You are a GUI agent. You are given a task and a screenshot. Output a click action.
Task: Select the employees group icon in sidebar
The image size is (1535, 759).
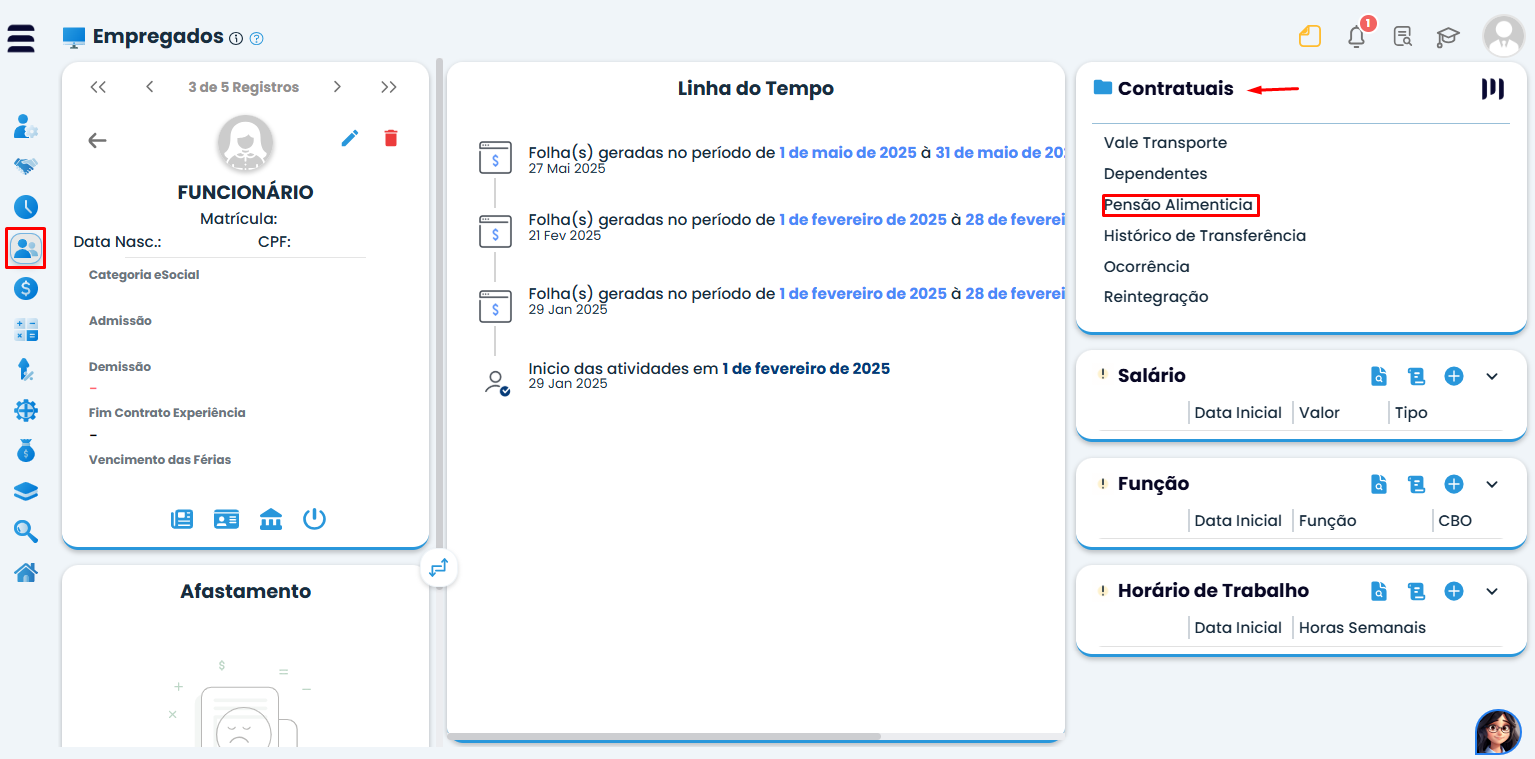point(26,248)
